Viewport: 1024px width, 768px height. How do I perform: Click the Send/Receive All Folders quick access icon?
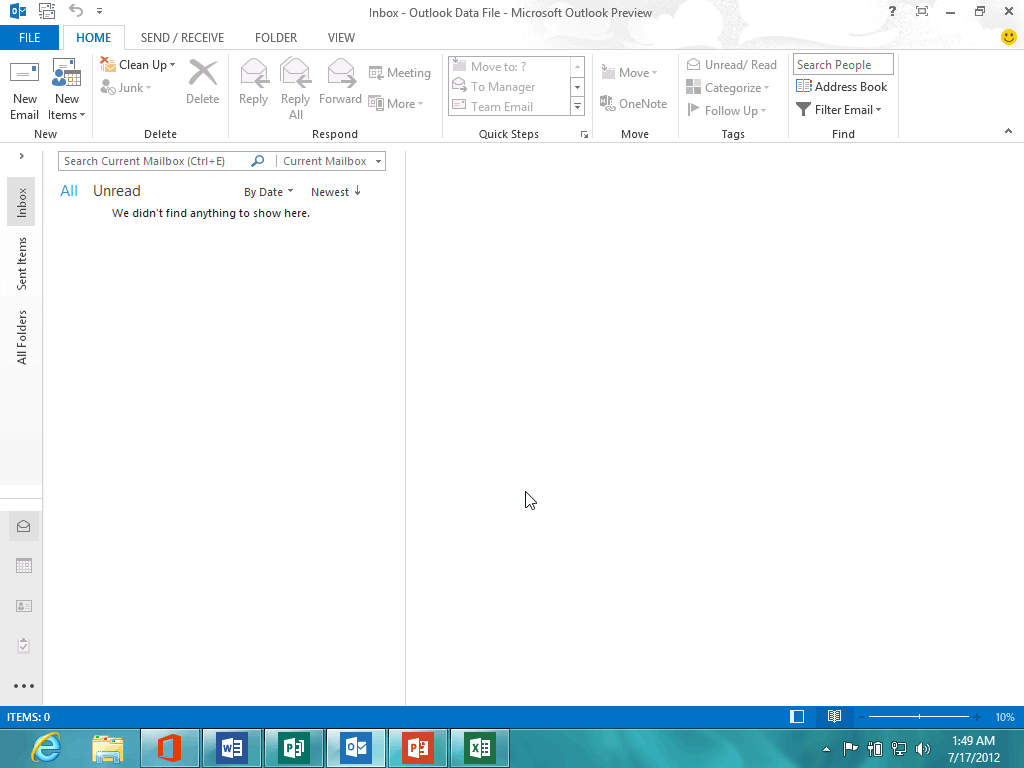(47, 10)
